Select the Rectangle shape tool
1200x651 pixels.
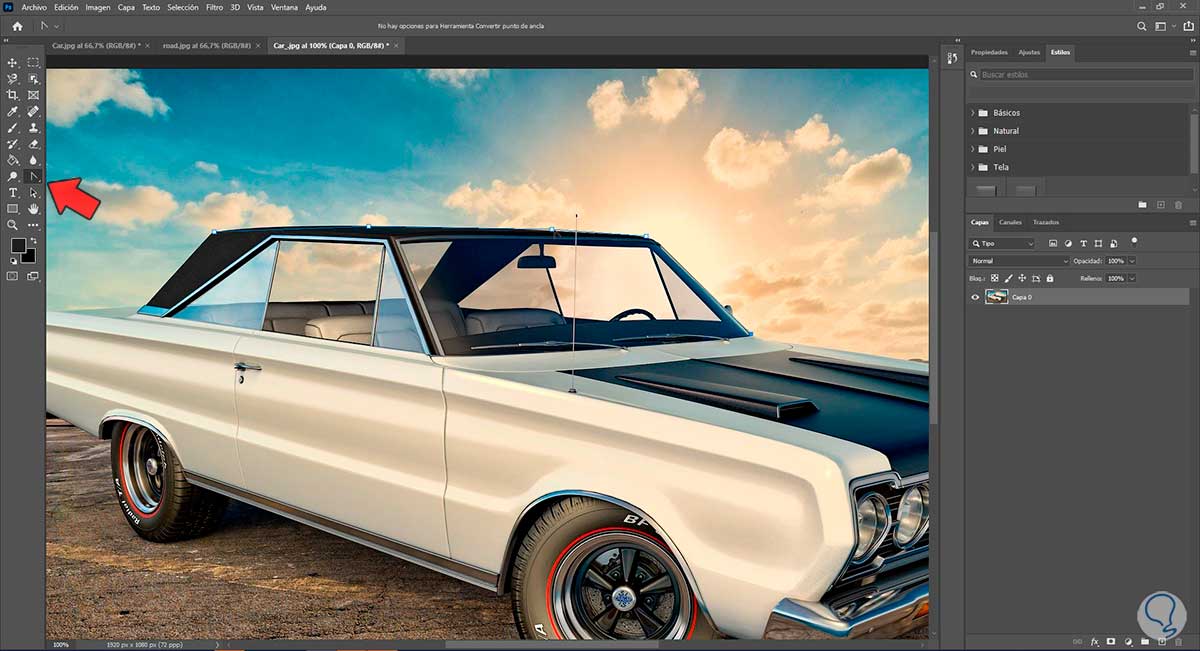[13, 208]
